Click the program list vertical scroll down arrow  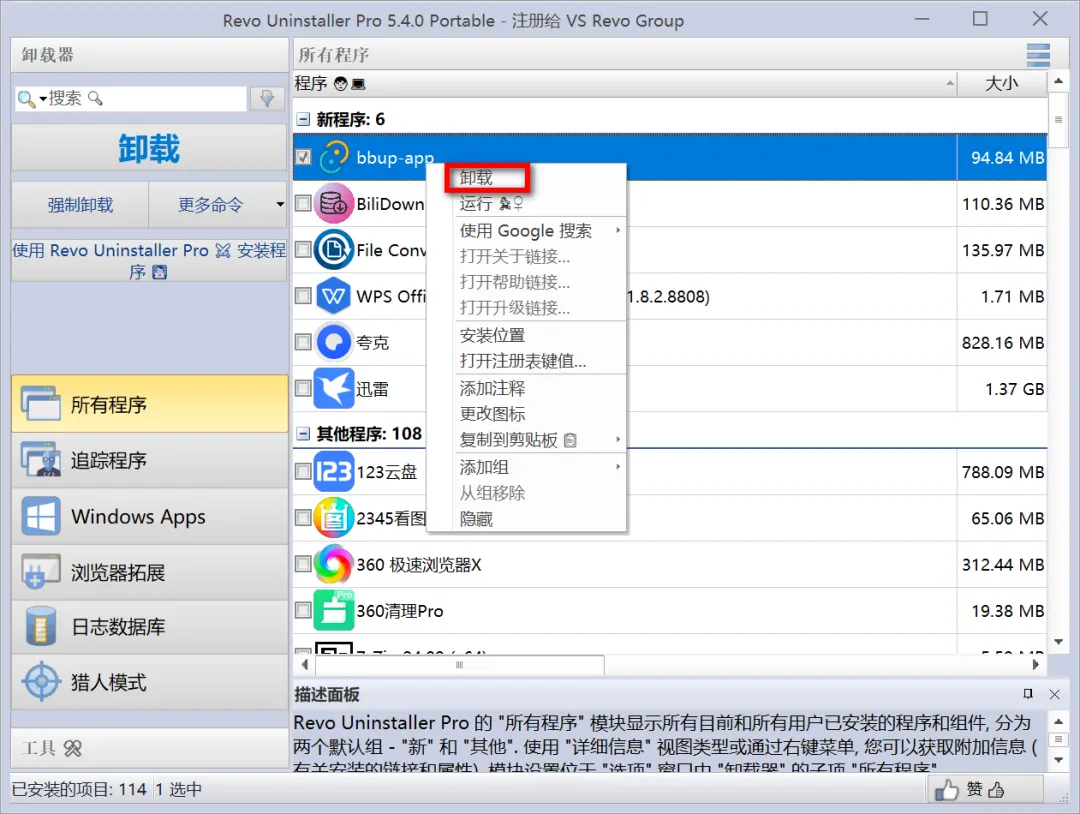tap(1058, 641)
